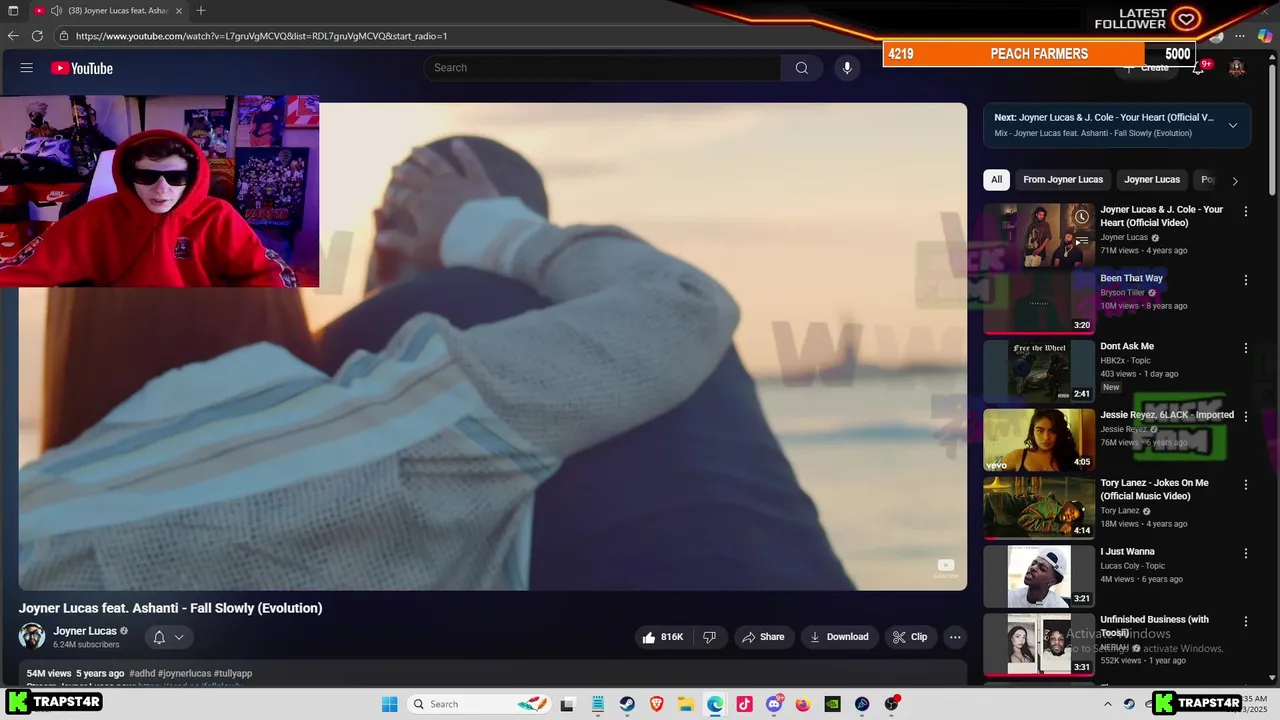The height and width of the screenshot is (720, 1280).
Task: Play Your Heart thumbnail
Action: [x=1039, y=236]
